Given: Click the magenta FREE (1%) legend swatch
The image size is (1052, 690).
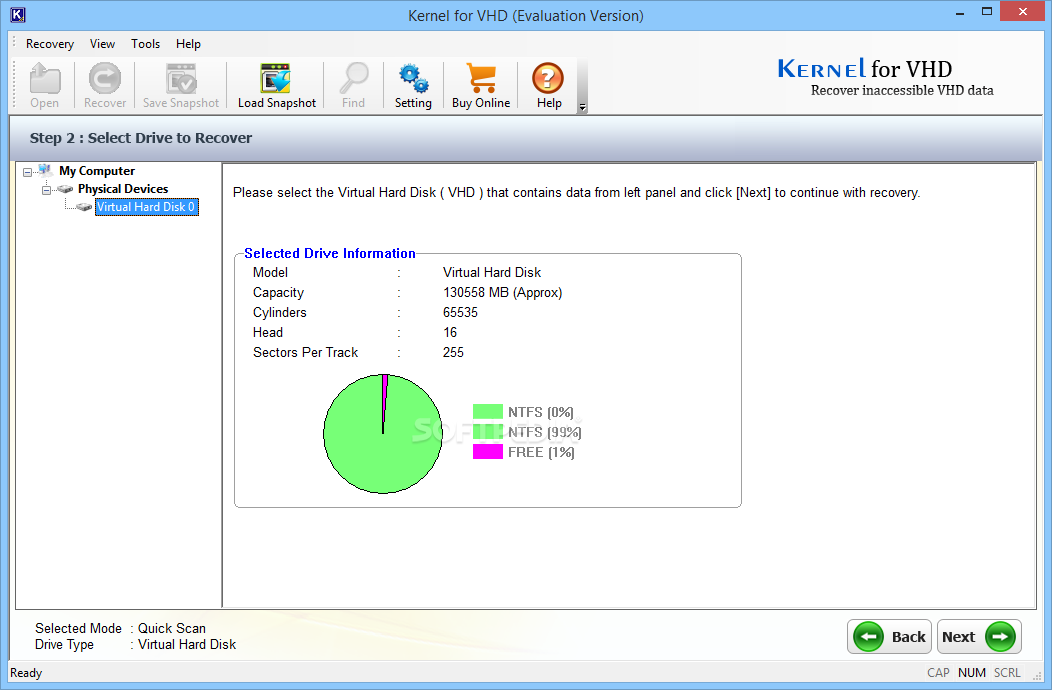Looking at the screenshot, I should [x=488, y=452].
